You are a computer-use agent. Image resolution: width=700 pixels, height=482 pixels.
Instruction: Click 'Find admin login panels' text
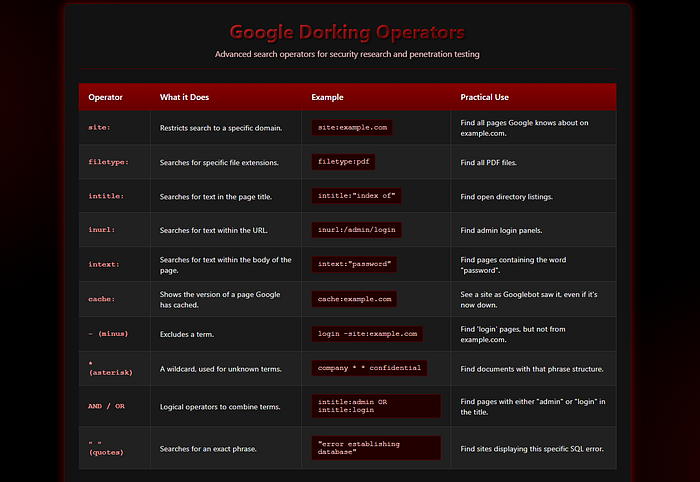501,230
